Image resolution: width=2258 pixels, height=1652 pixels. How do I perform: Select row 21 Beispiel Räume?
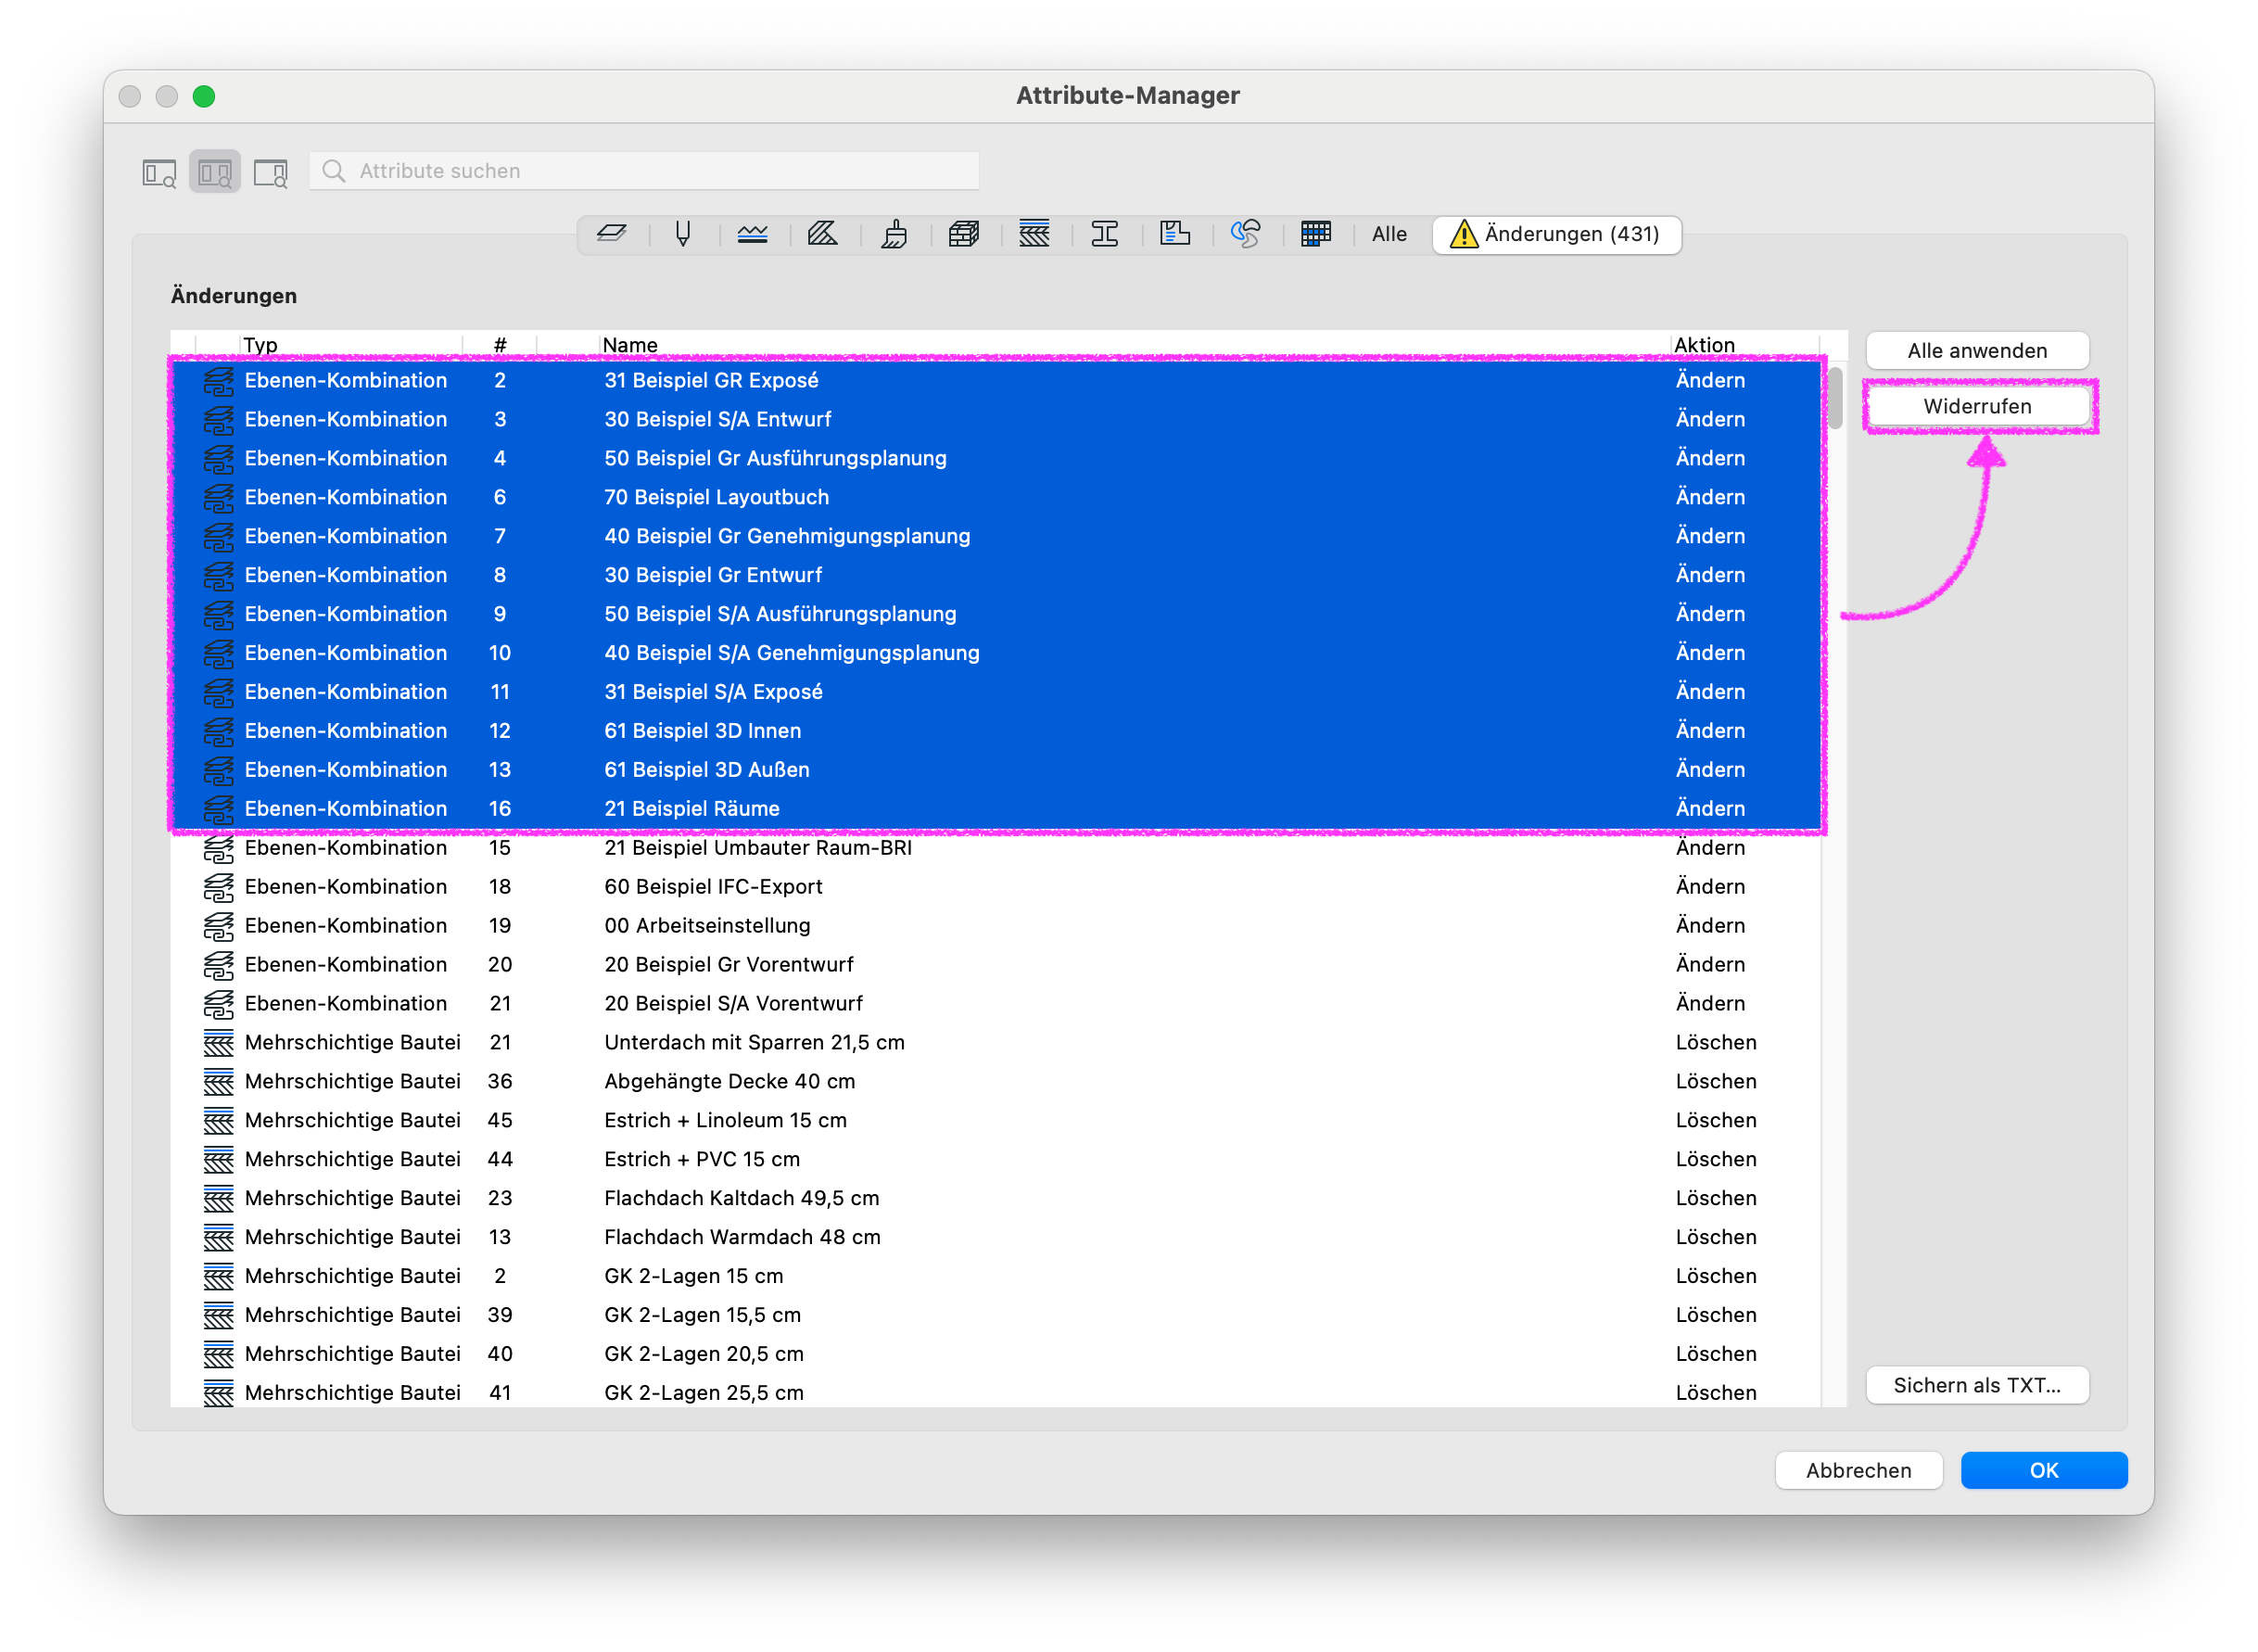996,809
